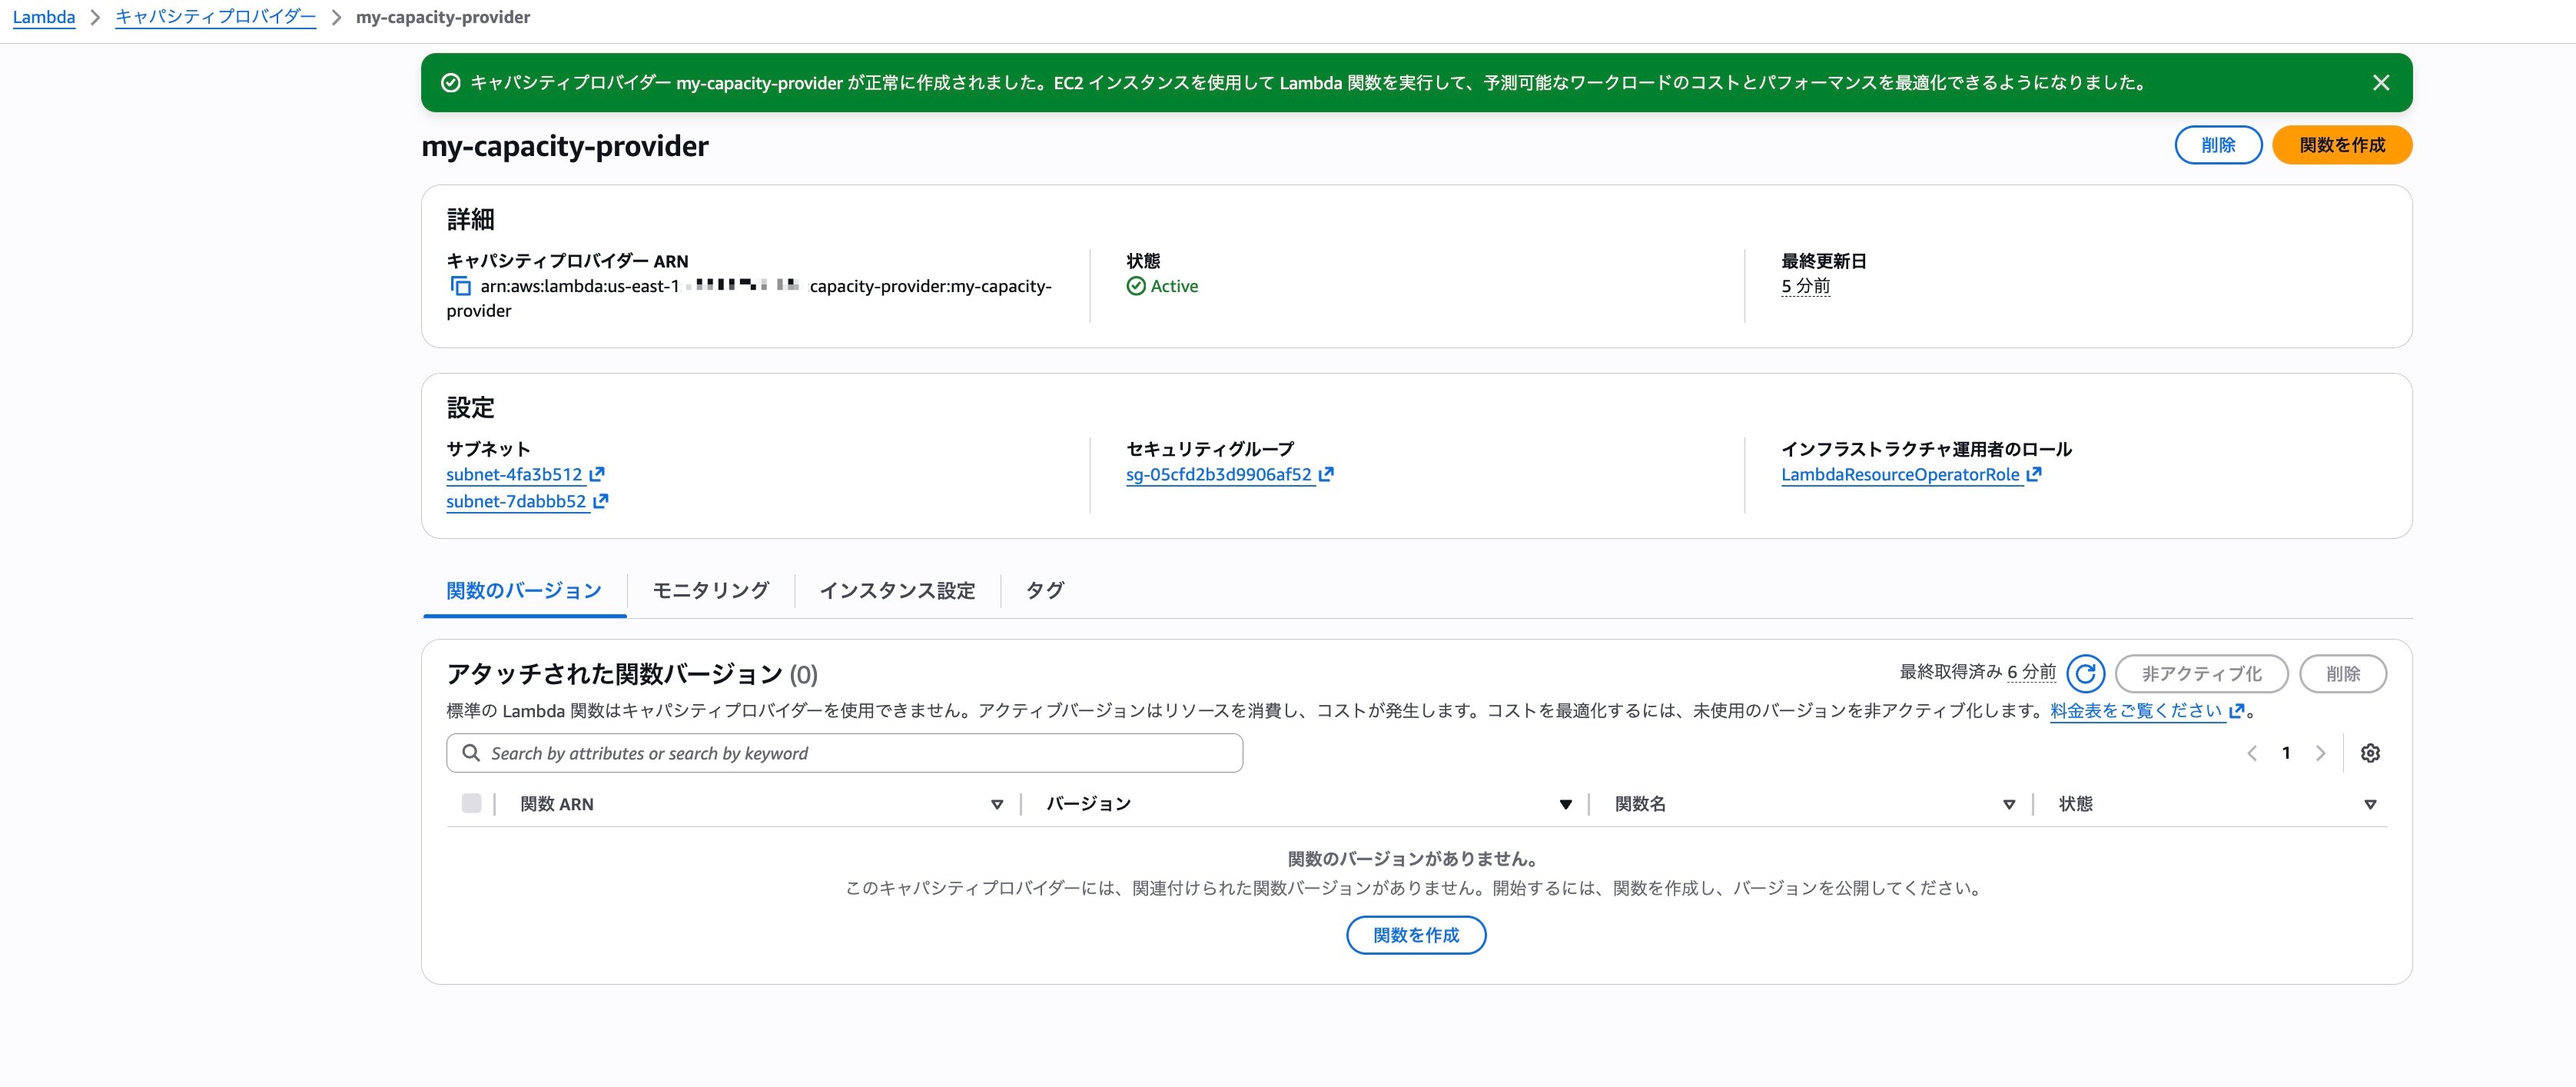Open the バージョン column sort dropdown
The width and height of the screenshot is (2576, 1087).
(1564, 804)
